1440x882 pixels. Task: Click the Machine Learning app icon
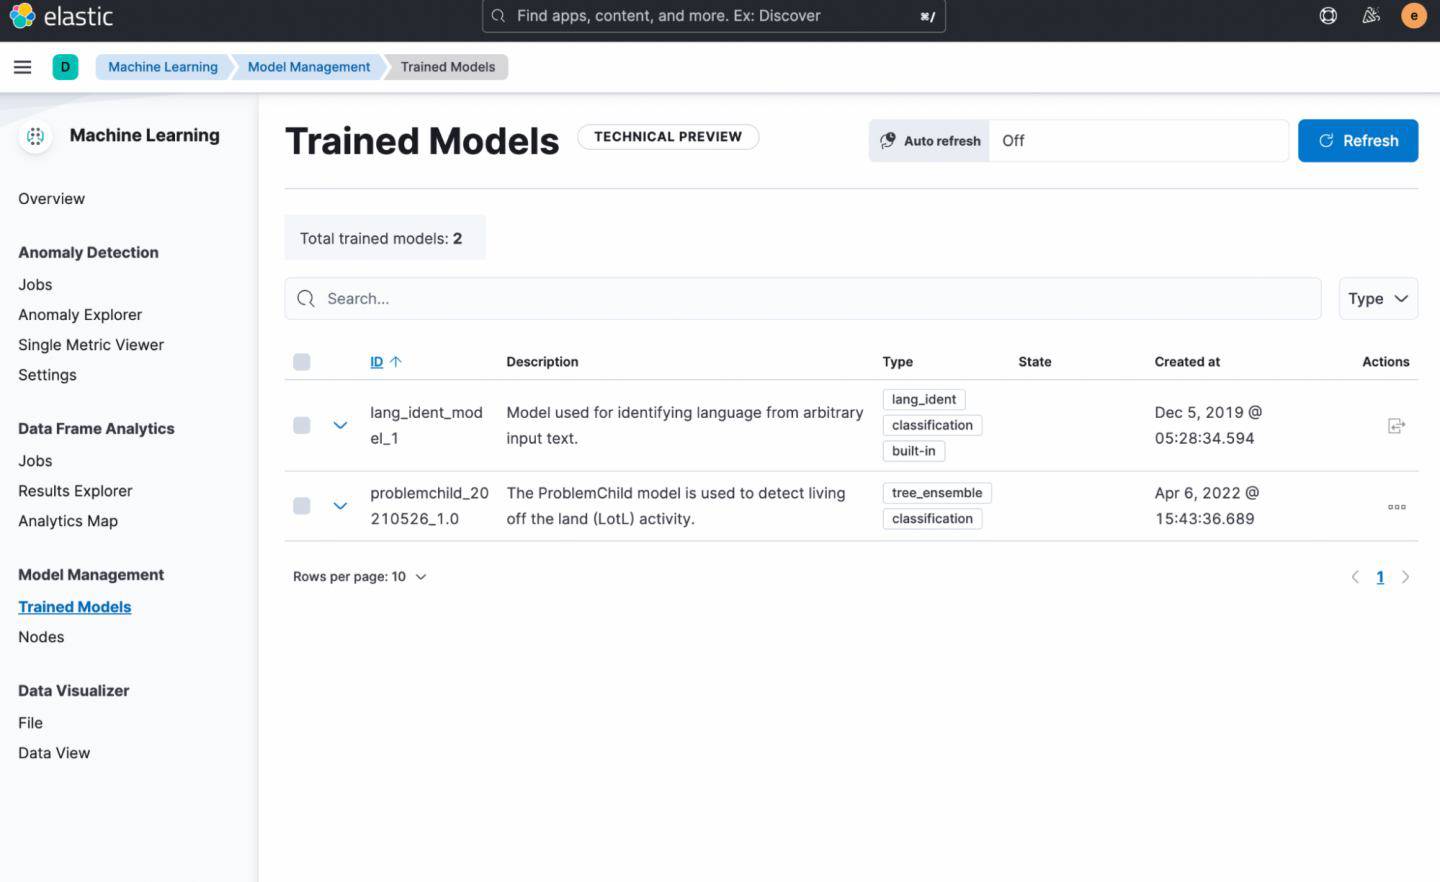pyautogui.click(x=35, y=136)
